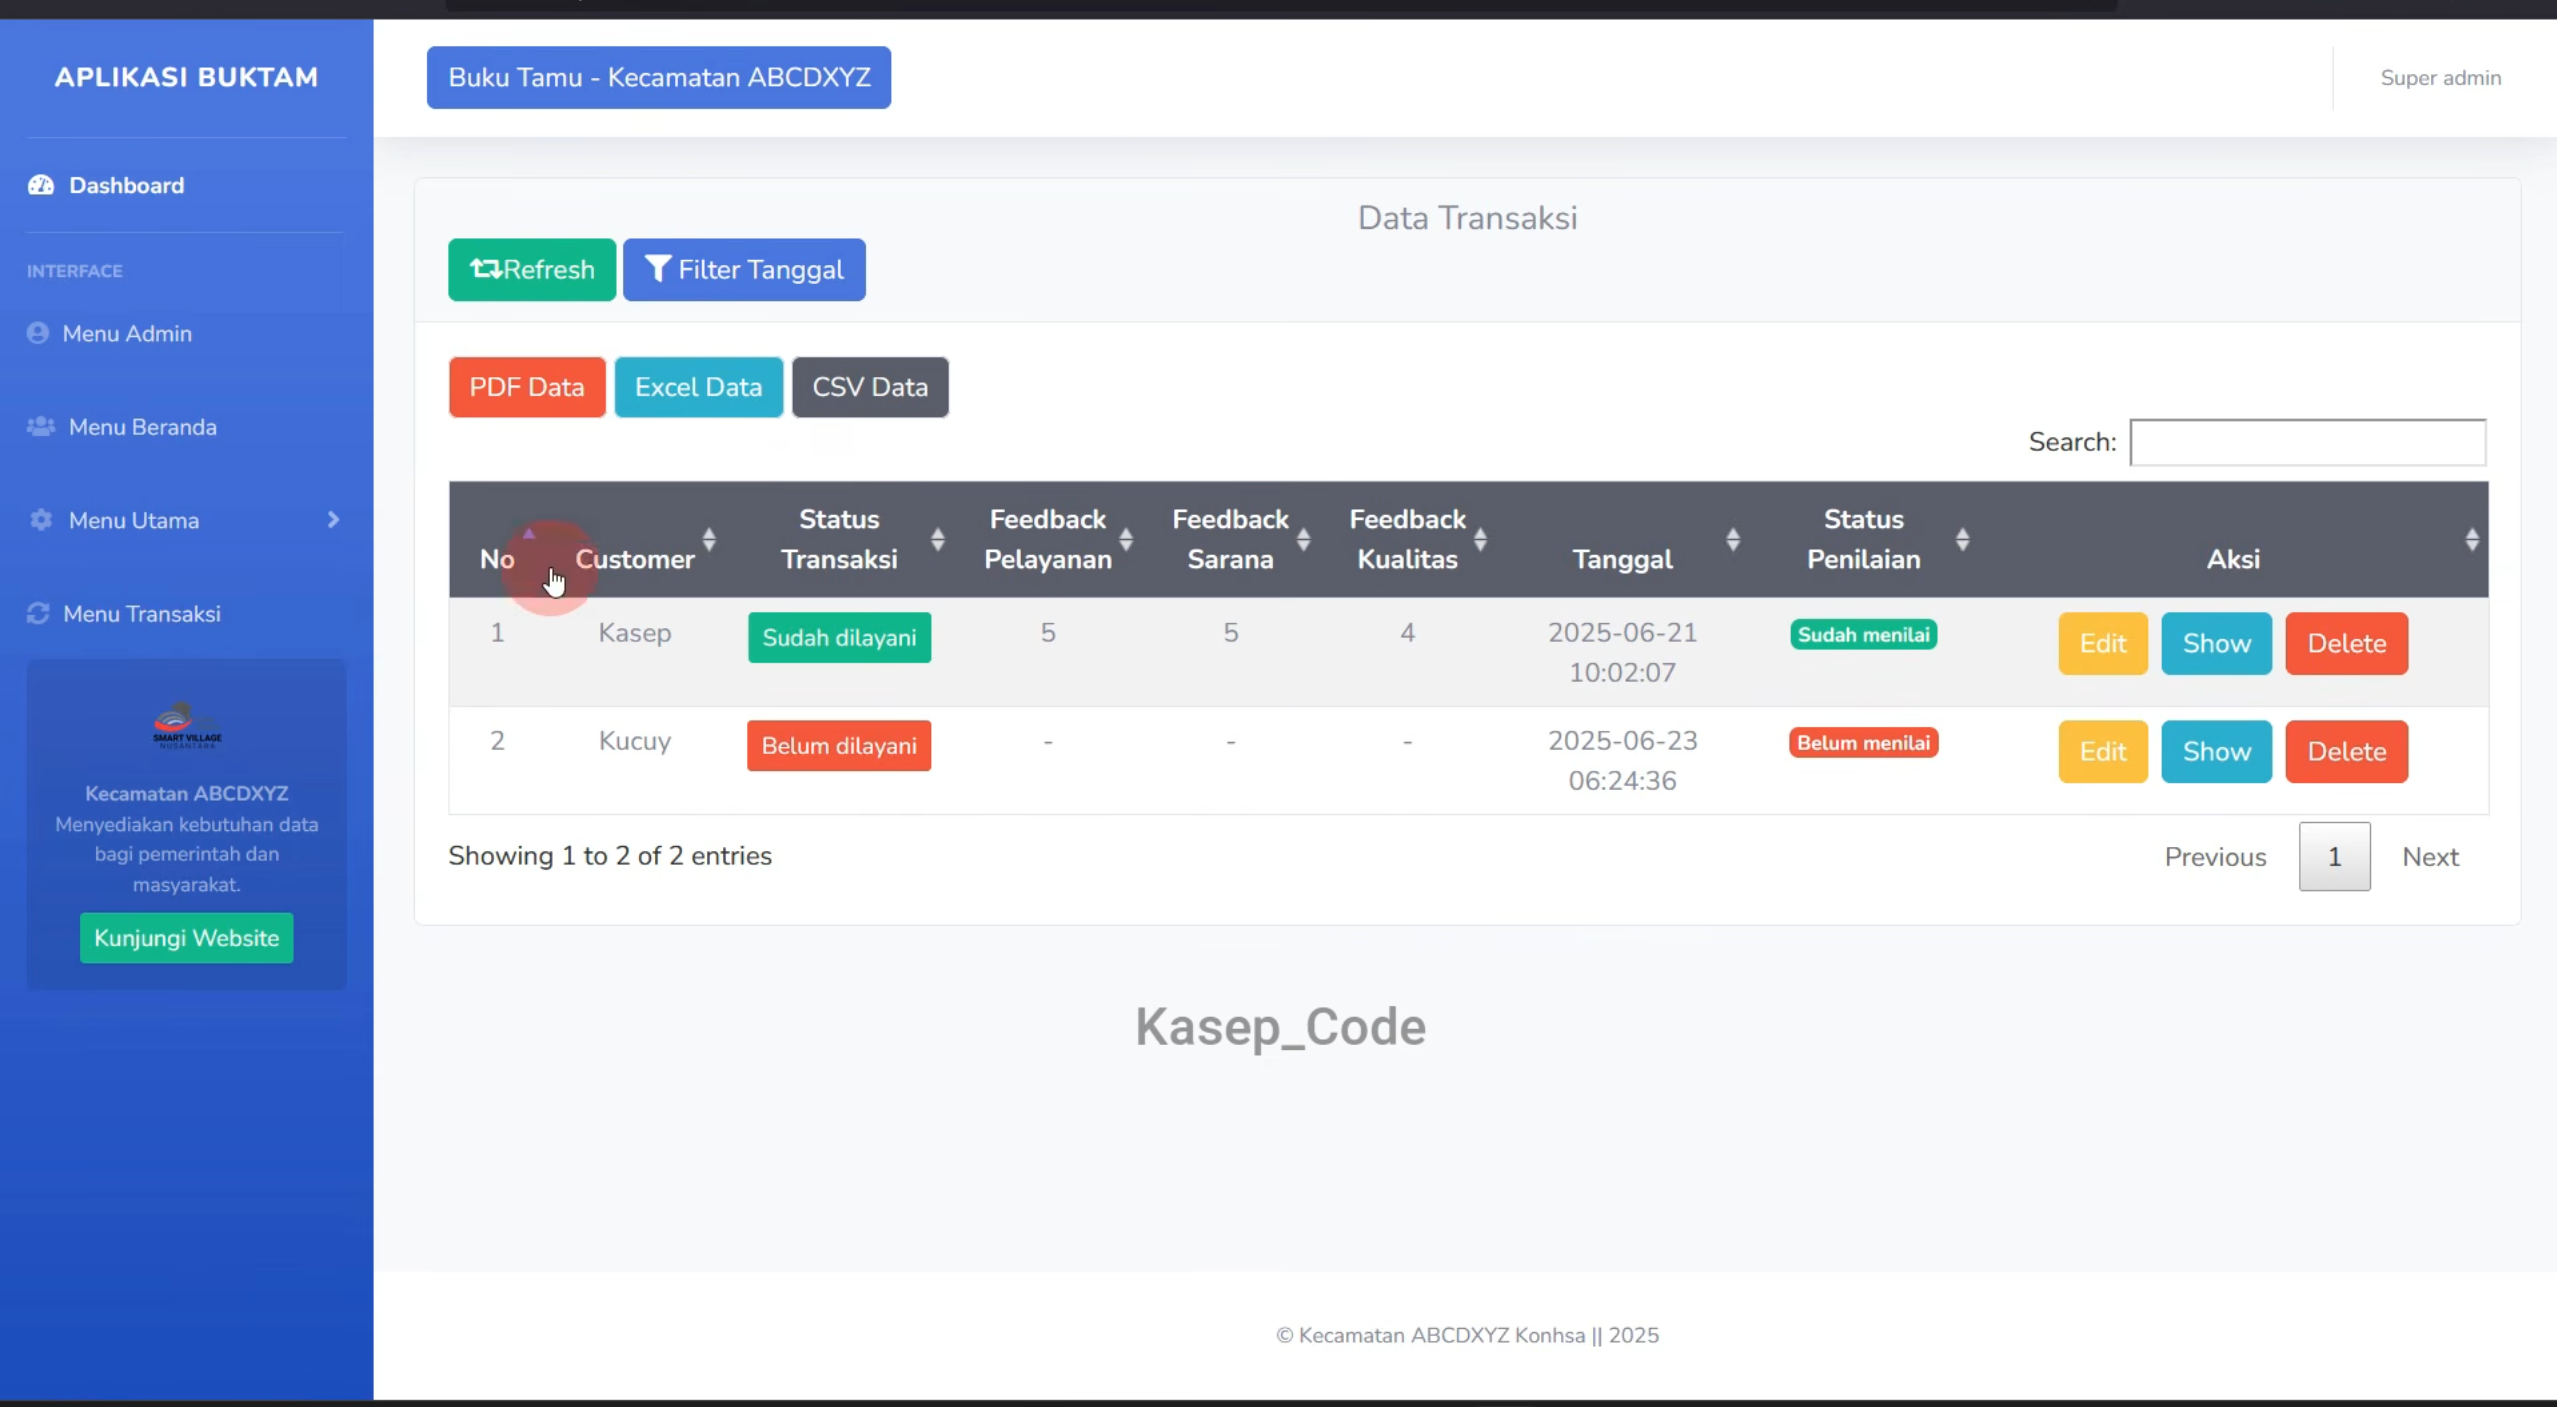Click Buku Tamu - Kecamatan ABCDXYZ button

[x=659, y=77]
